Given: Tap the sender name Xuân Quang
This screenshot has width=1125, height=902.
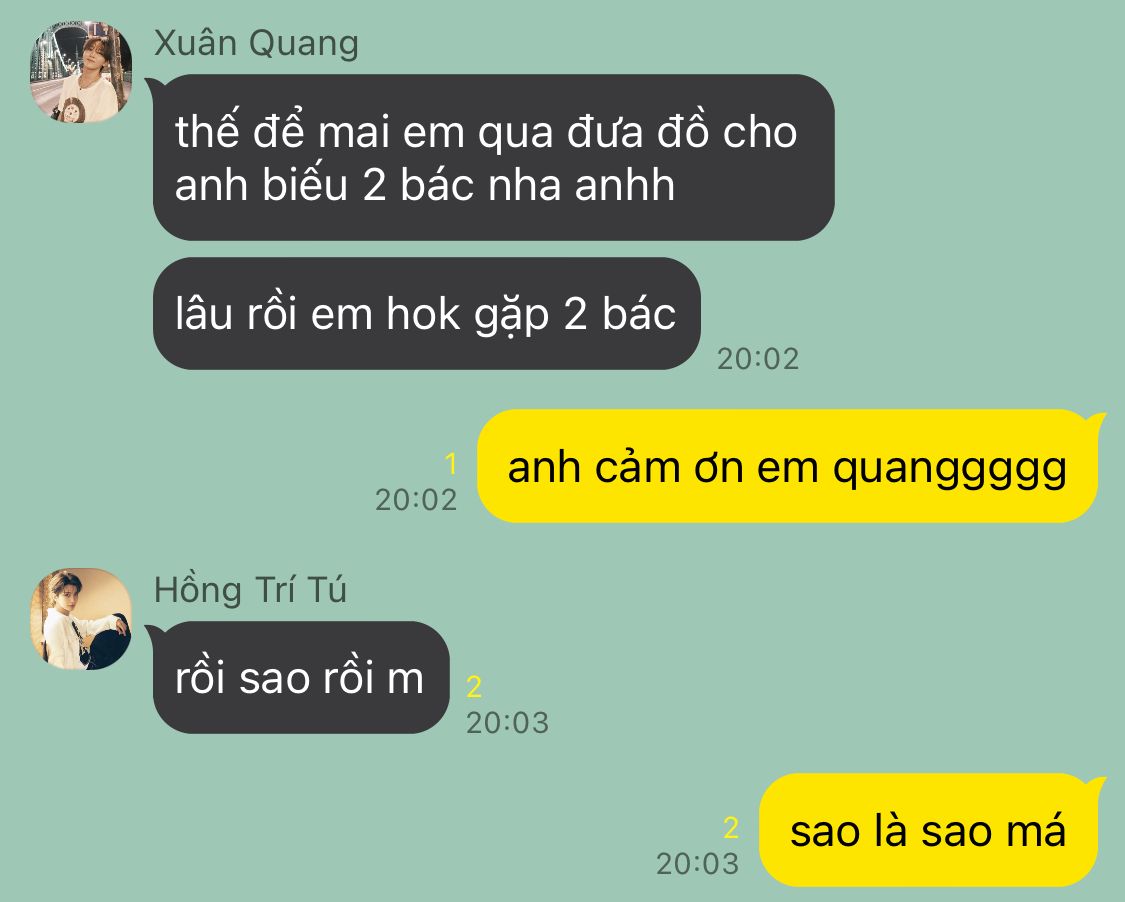Looking at the screenshot, I should [256, 43].
